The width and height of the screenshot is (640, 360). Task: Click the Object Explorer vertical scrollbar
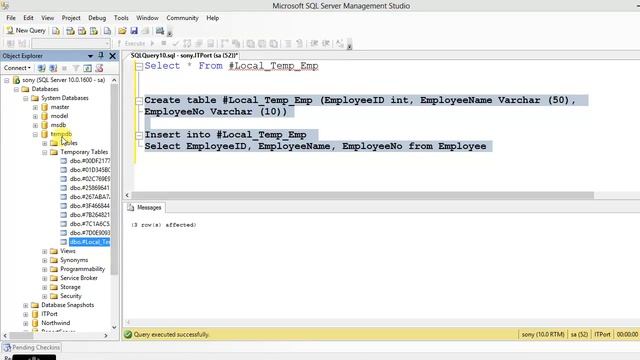point(114,179)
